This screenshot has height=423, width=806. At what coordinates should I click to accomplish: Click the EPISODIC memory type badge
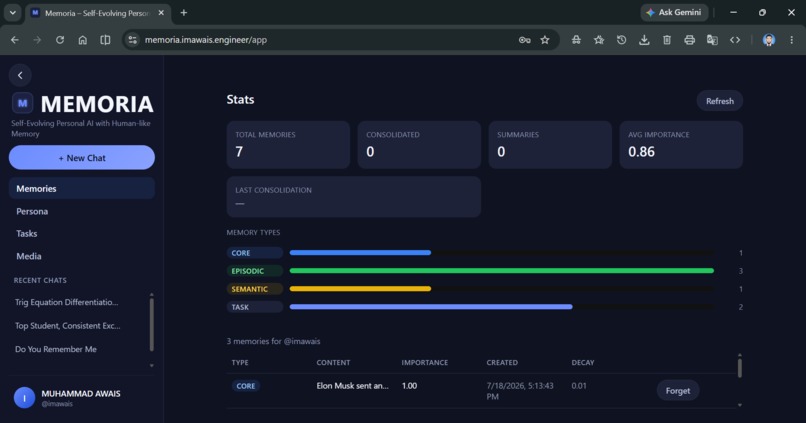[x=254, y=271]
